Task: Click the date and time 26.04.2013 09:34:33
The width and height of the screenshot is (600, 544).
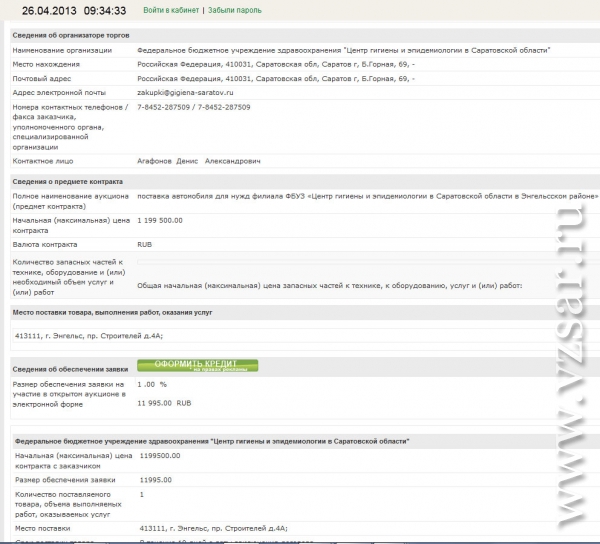Action: tap(74, 11)
